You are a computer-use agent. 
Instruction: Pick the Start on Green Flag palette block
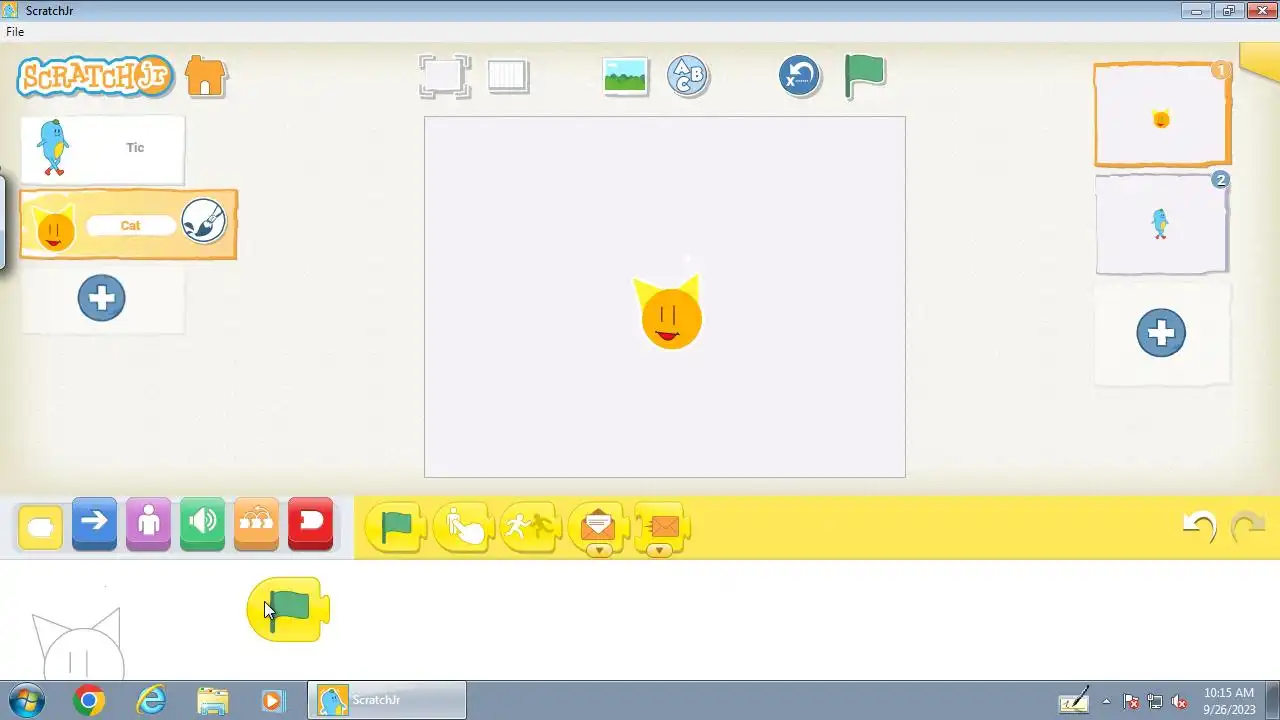(x=396, y=526)
